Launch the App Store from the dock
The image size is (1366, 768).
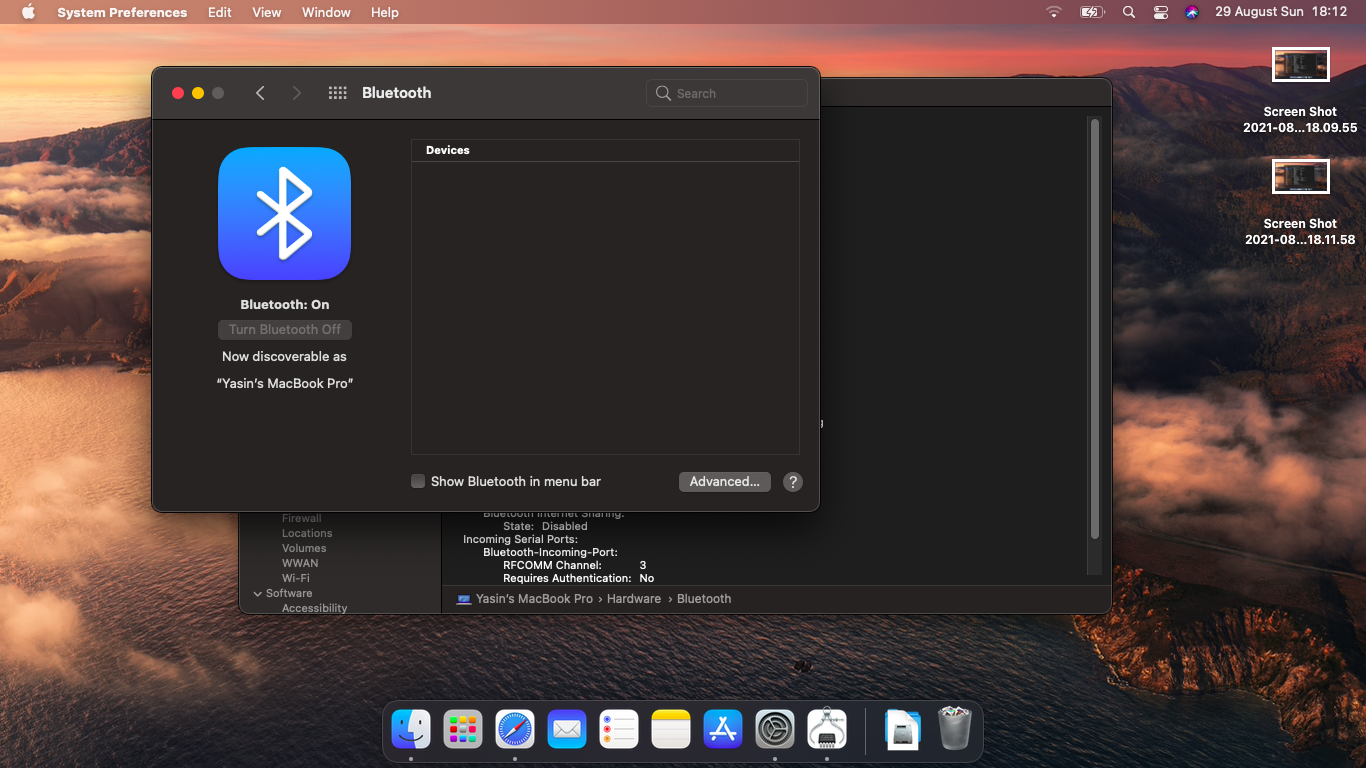[722, 729]
